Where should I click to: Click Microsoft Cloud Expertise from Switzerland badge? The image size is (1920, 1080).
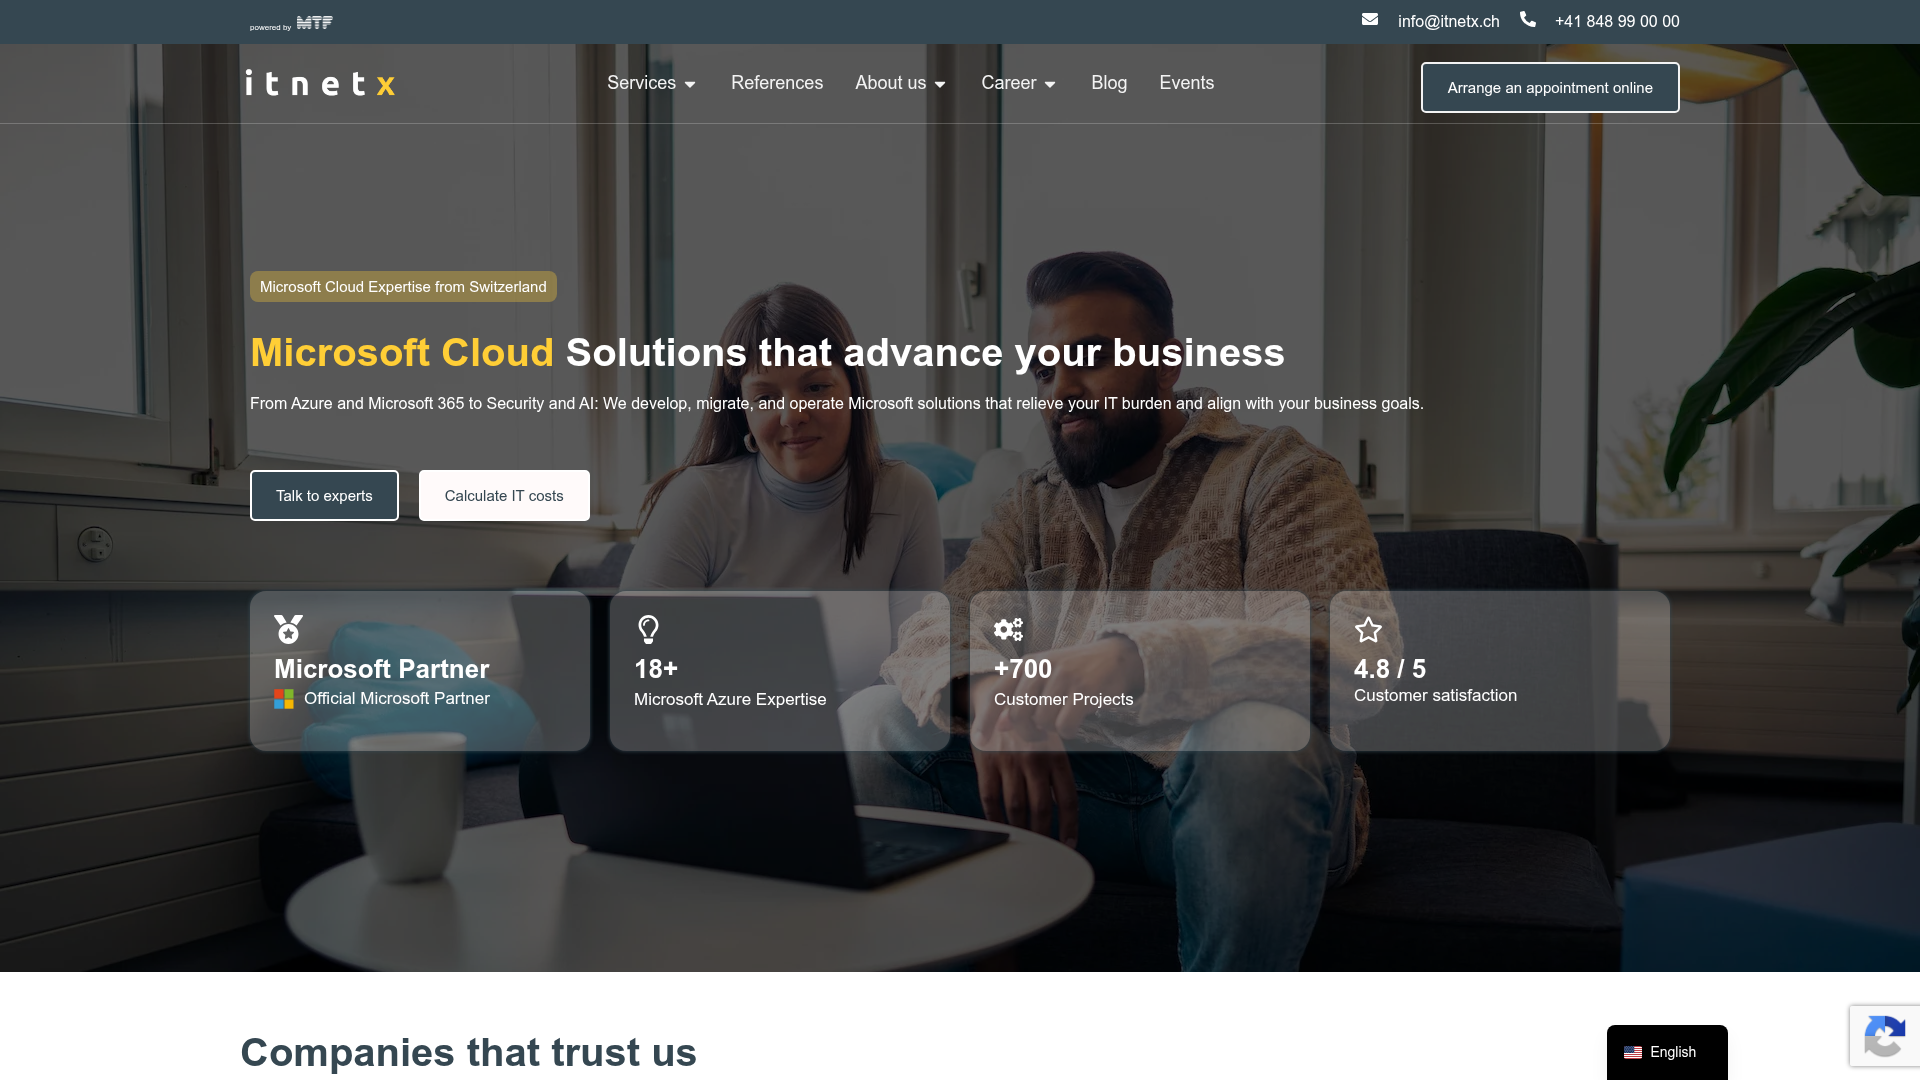pos(403,287)
